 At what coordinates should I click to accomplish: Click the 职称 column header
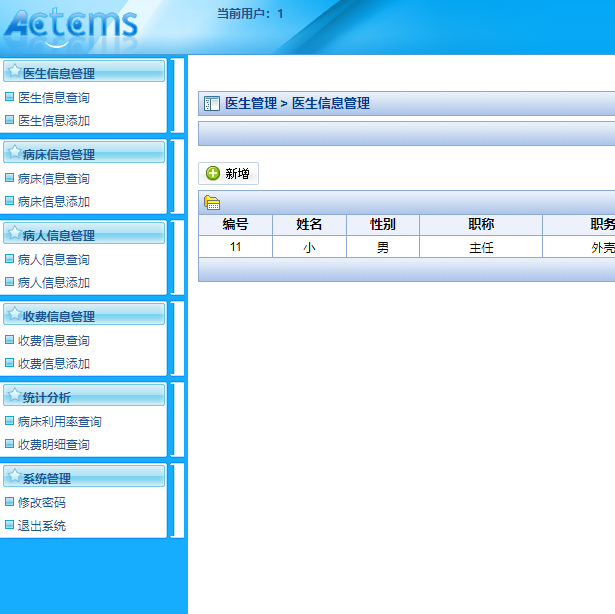pyautogui.click(x=481, y=224)
